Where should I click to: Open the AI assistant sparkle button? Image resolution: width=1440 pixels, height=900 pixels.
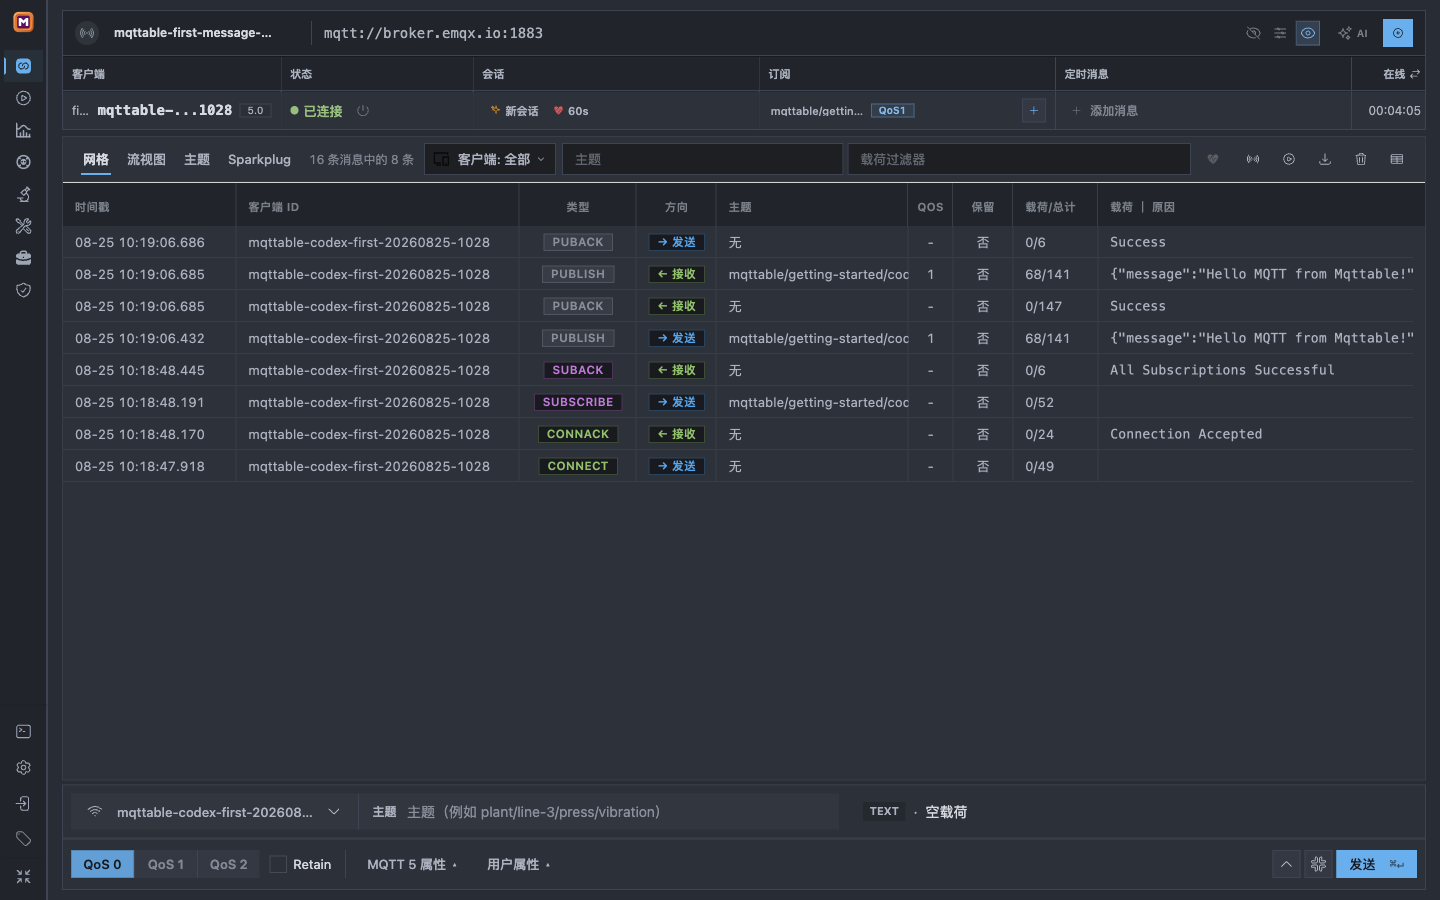click(x=1353, y=33)
